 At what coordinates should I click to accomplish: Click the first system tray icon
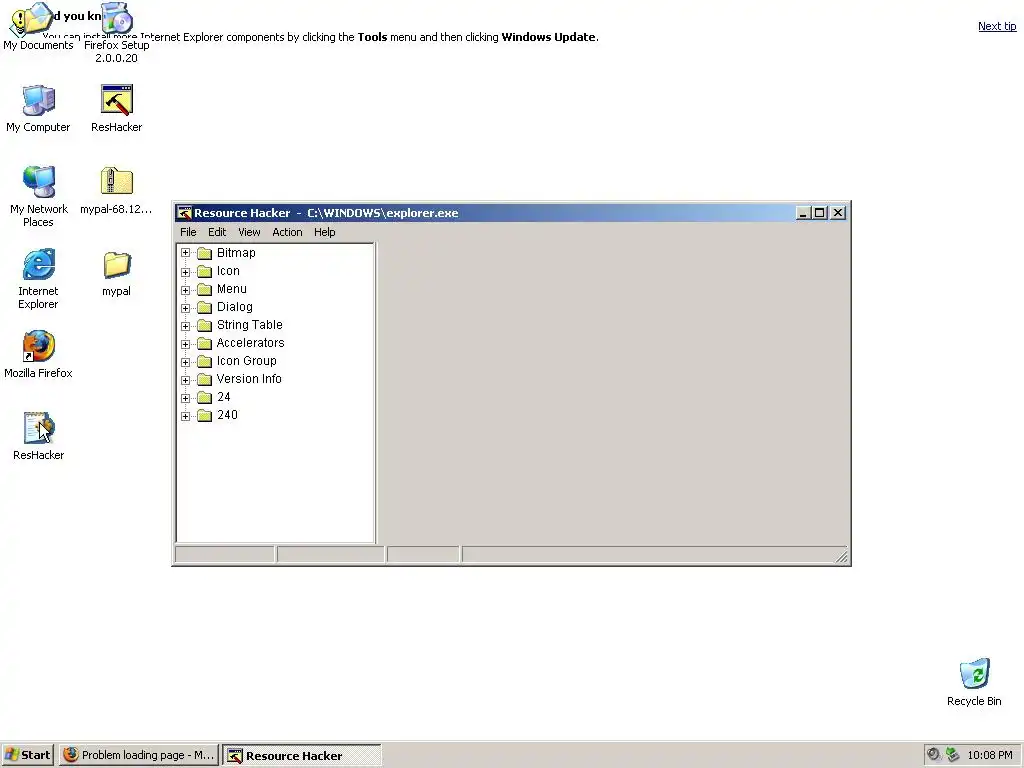pos(934,755)
